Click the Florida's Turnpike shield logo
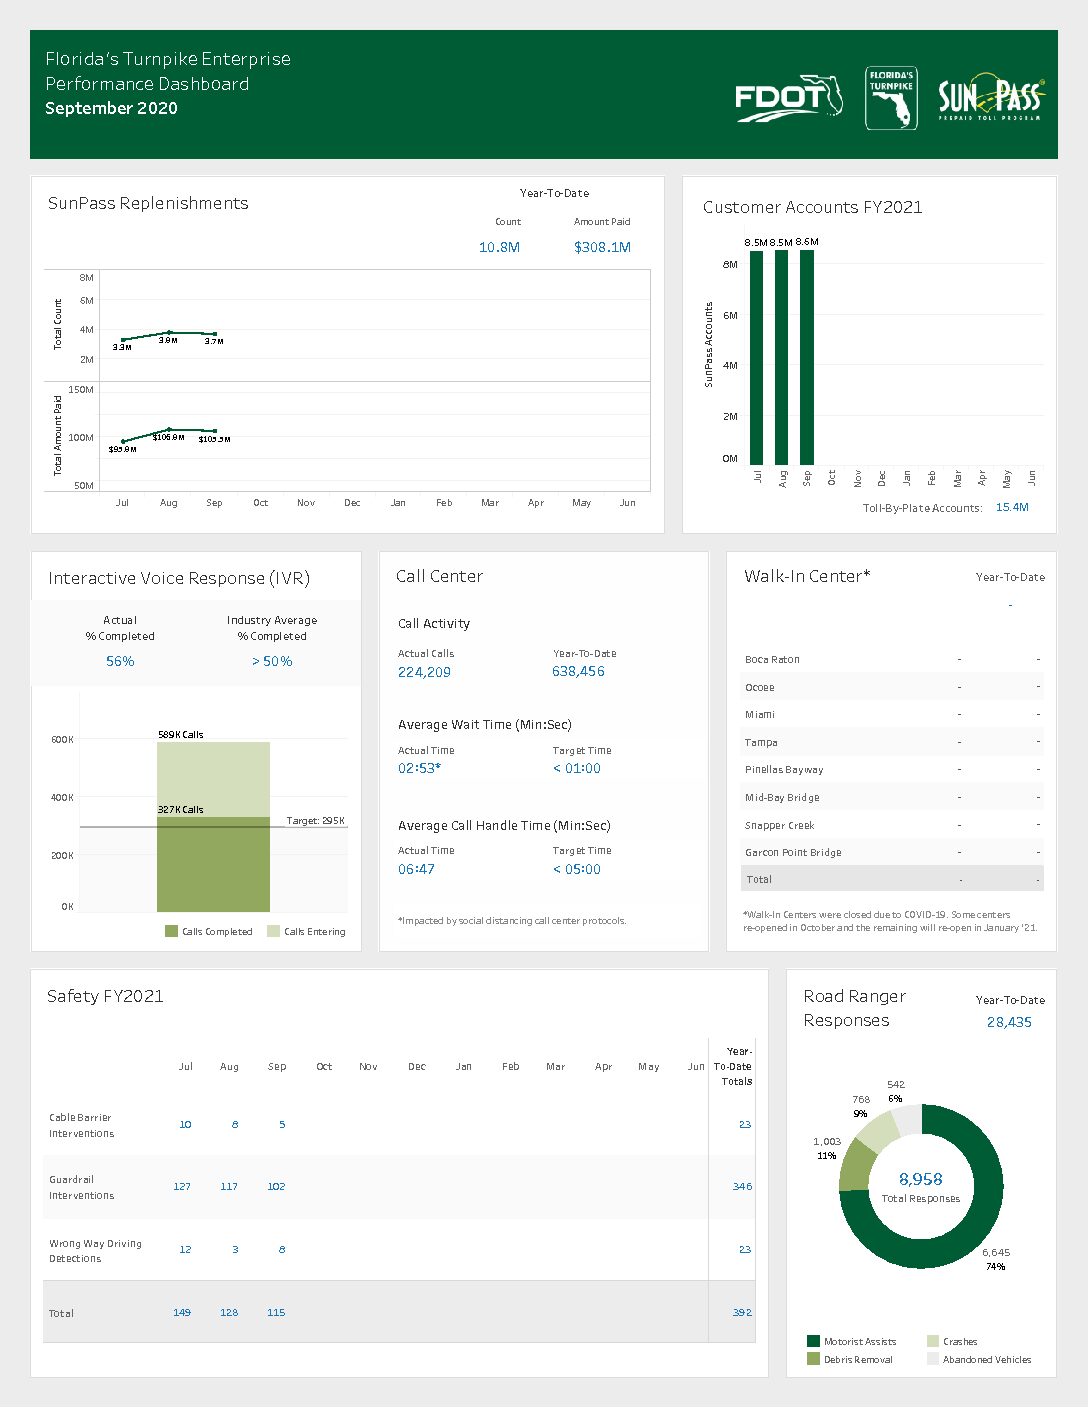The width and height of the screenshot is (1088, 1408). [x=891, y=98]
